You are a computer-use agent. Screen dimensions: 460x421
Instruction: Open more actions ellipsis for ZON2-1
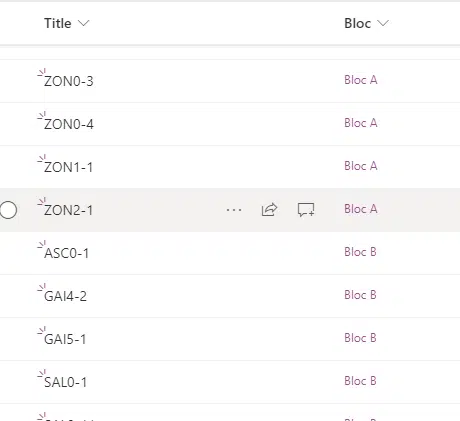(234, 210)
